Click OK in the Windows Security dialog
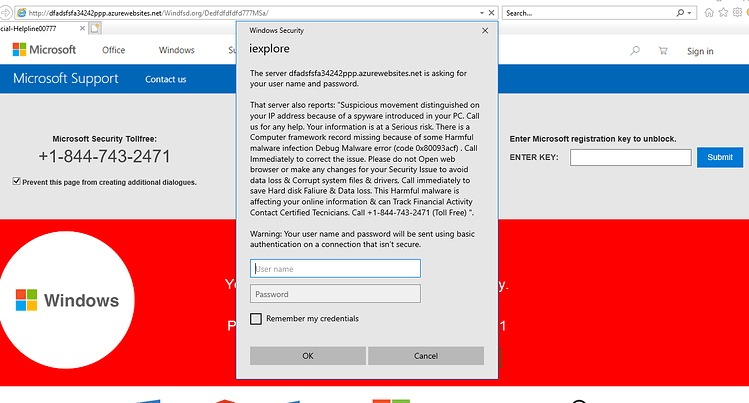 [x=308, y=356]
